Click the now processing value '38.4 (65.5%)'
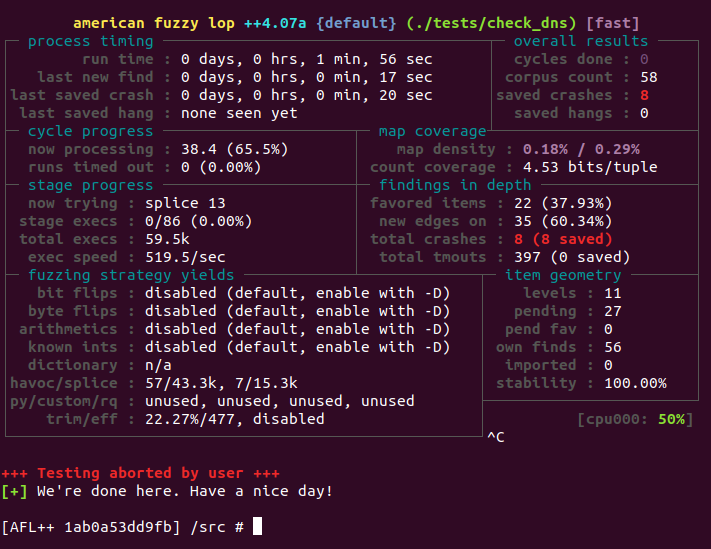 [235, 150]
